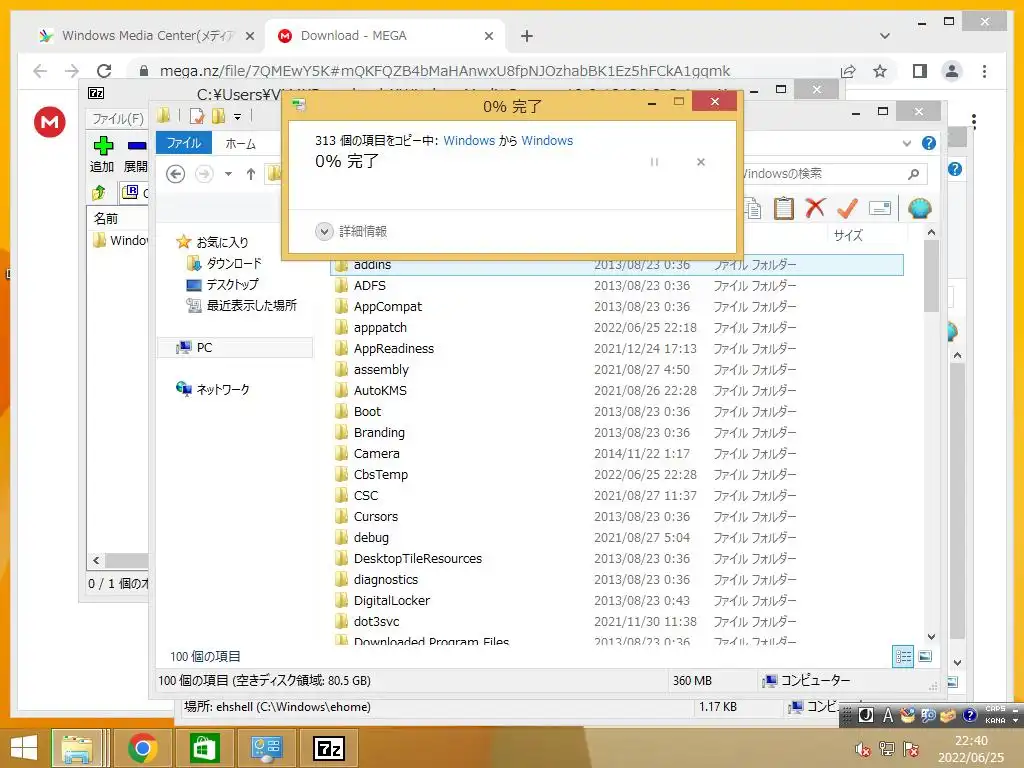Open Chrome profile avatar

952,71
